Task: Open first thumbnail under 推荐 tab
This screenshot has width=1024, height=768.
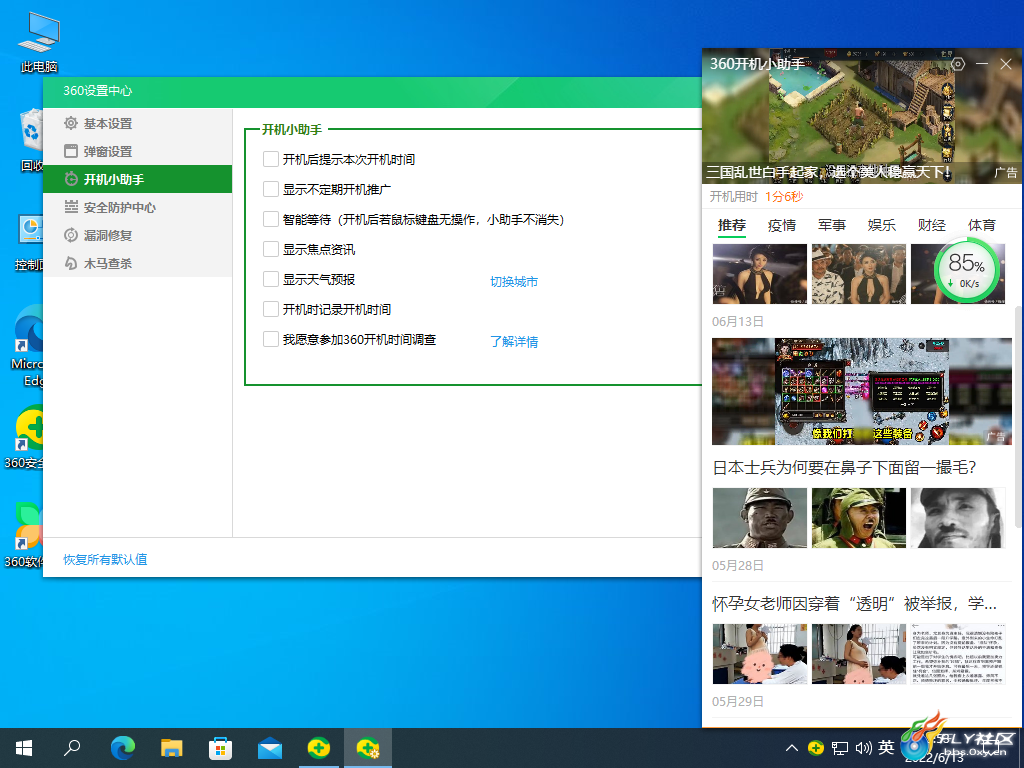Action: coord(760,274)
